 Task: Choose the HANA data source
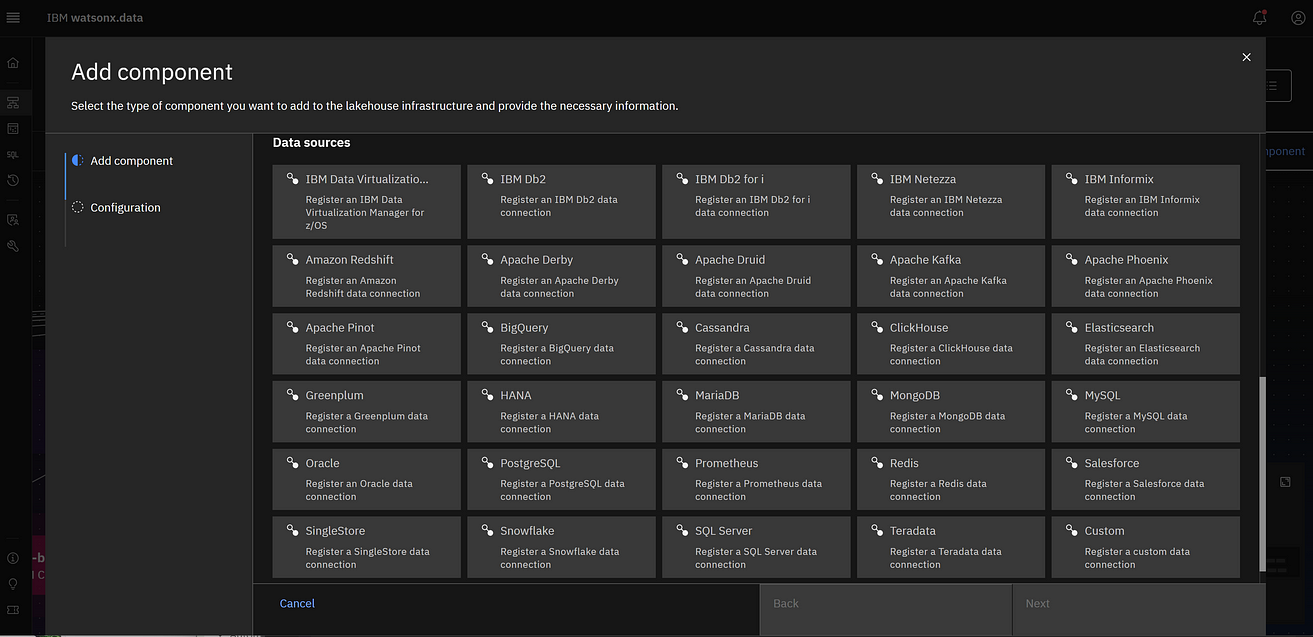click(x=561, y=412)
